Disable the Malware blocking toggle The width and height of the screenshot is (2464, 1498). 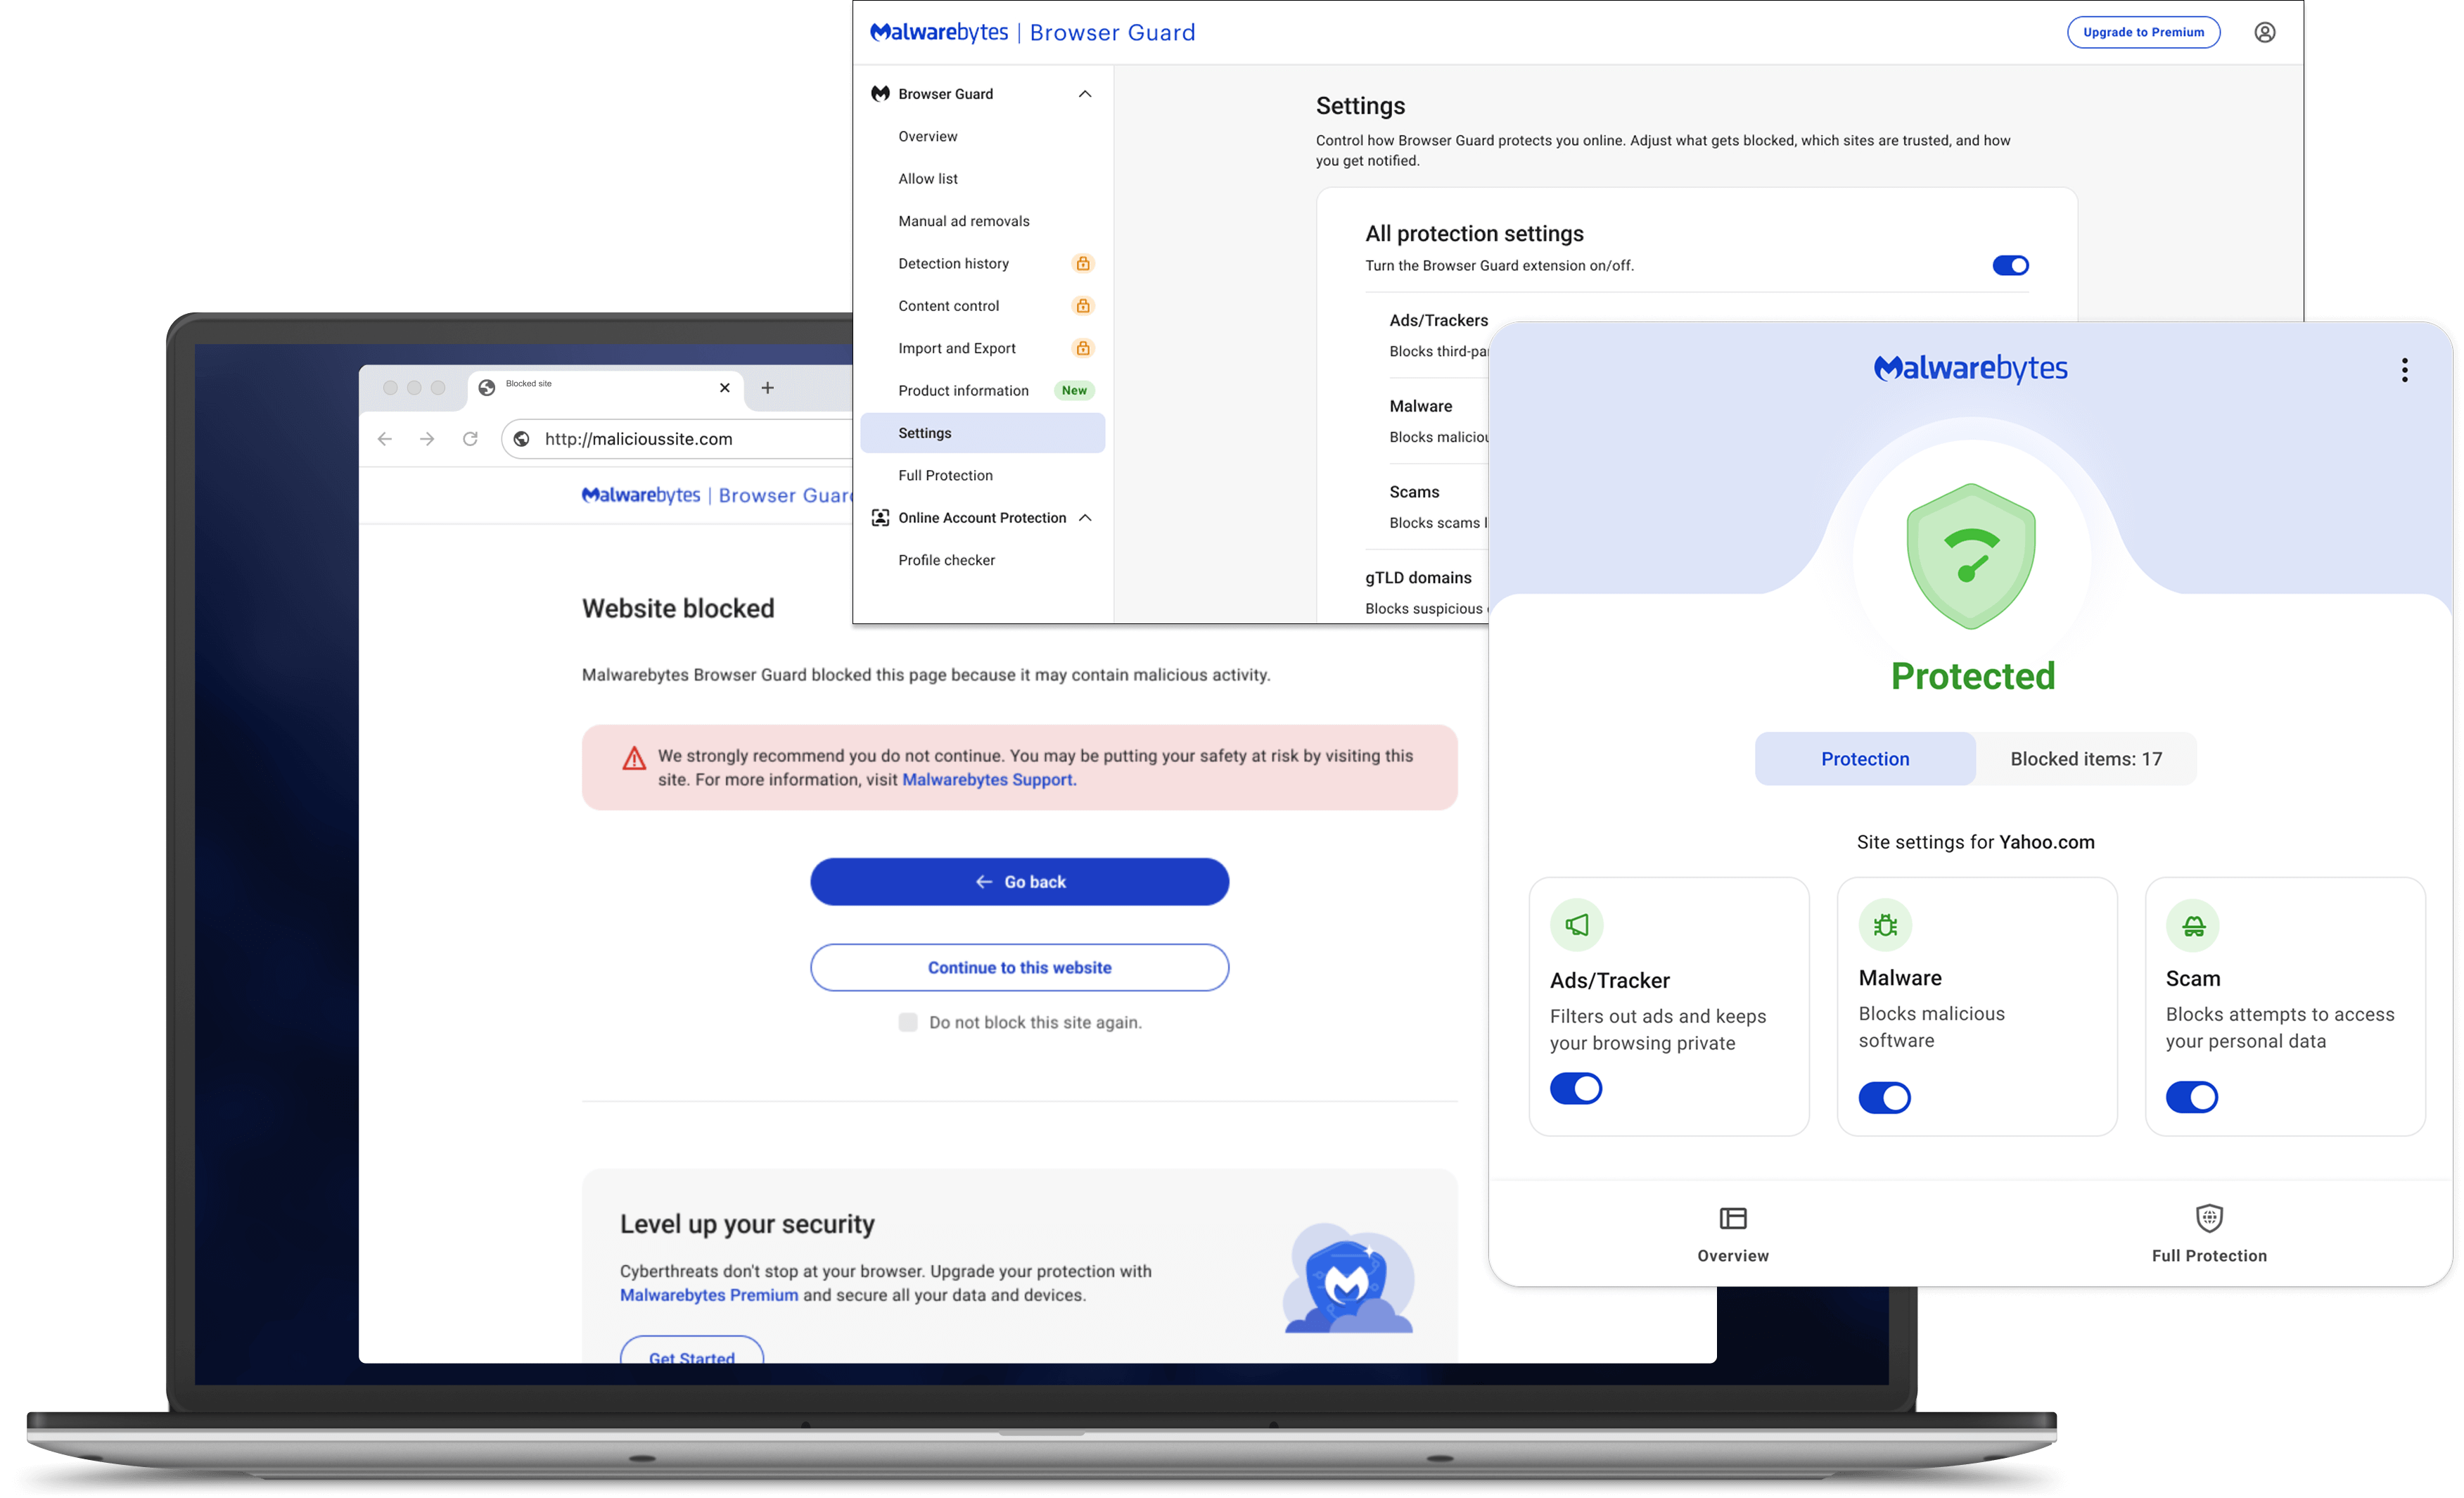click(1885, 1097)
